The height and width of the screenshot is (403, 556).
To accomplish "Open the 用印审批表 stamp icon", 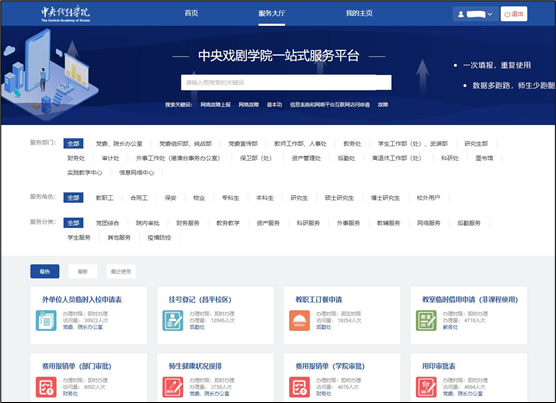I will pyautogui.click(x=426, y=387).
